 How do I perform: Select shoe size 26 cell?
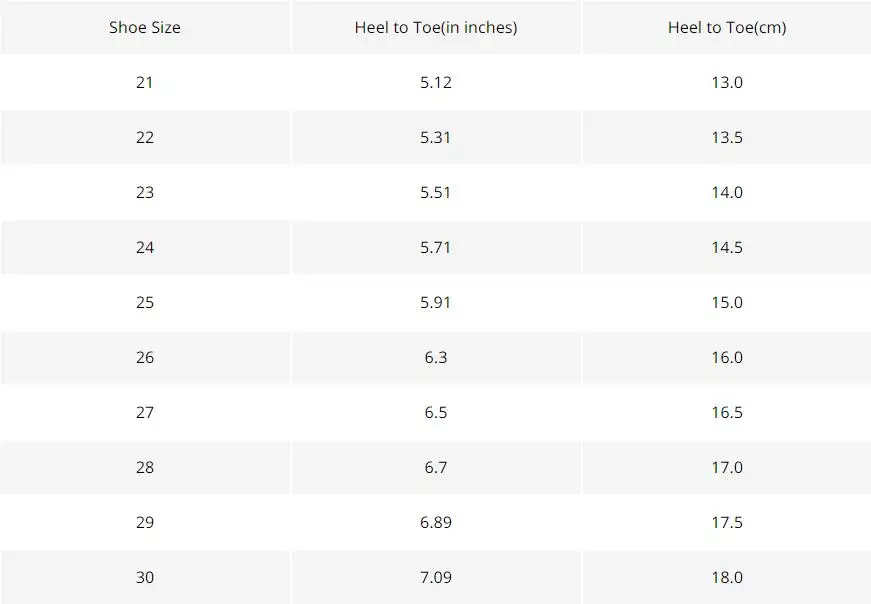(144, 357)
